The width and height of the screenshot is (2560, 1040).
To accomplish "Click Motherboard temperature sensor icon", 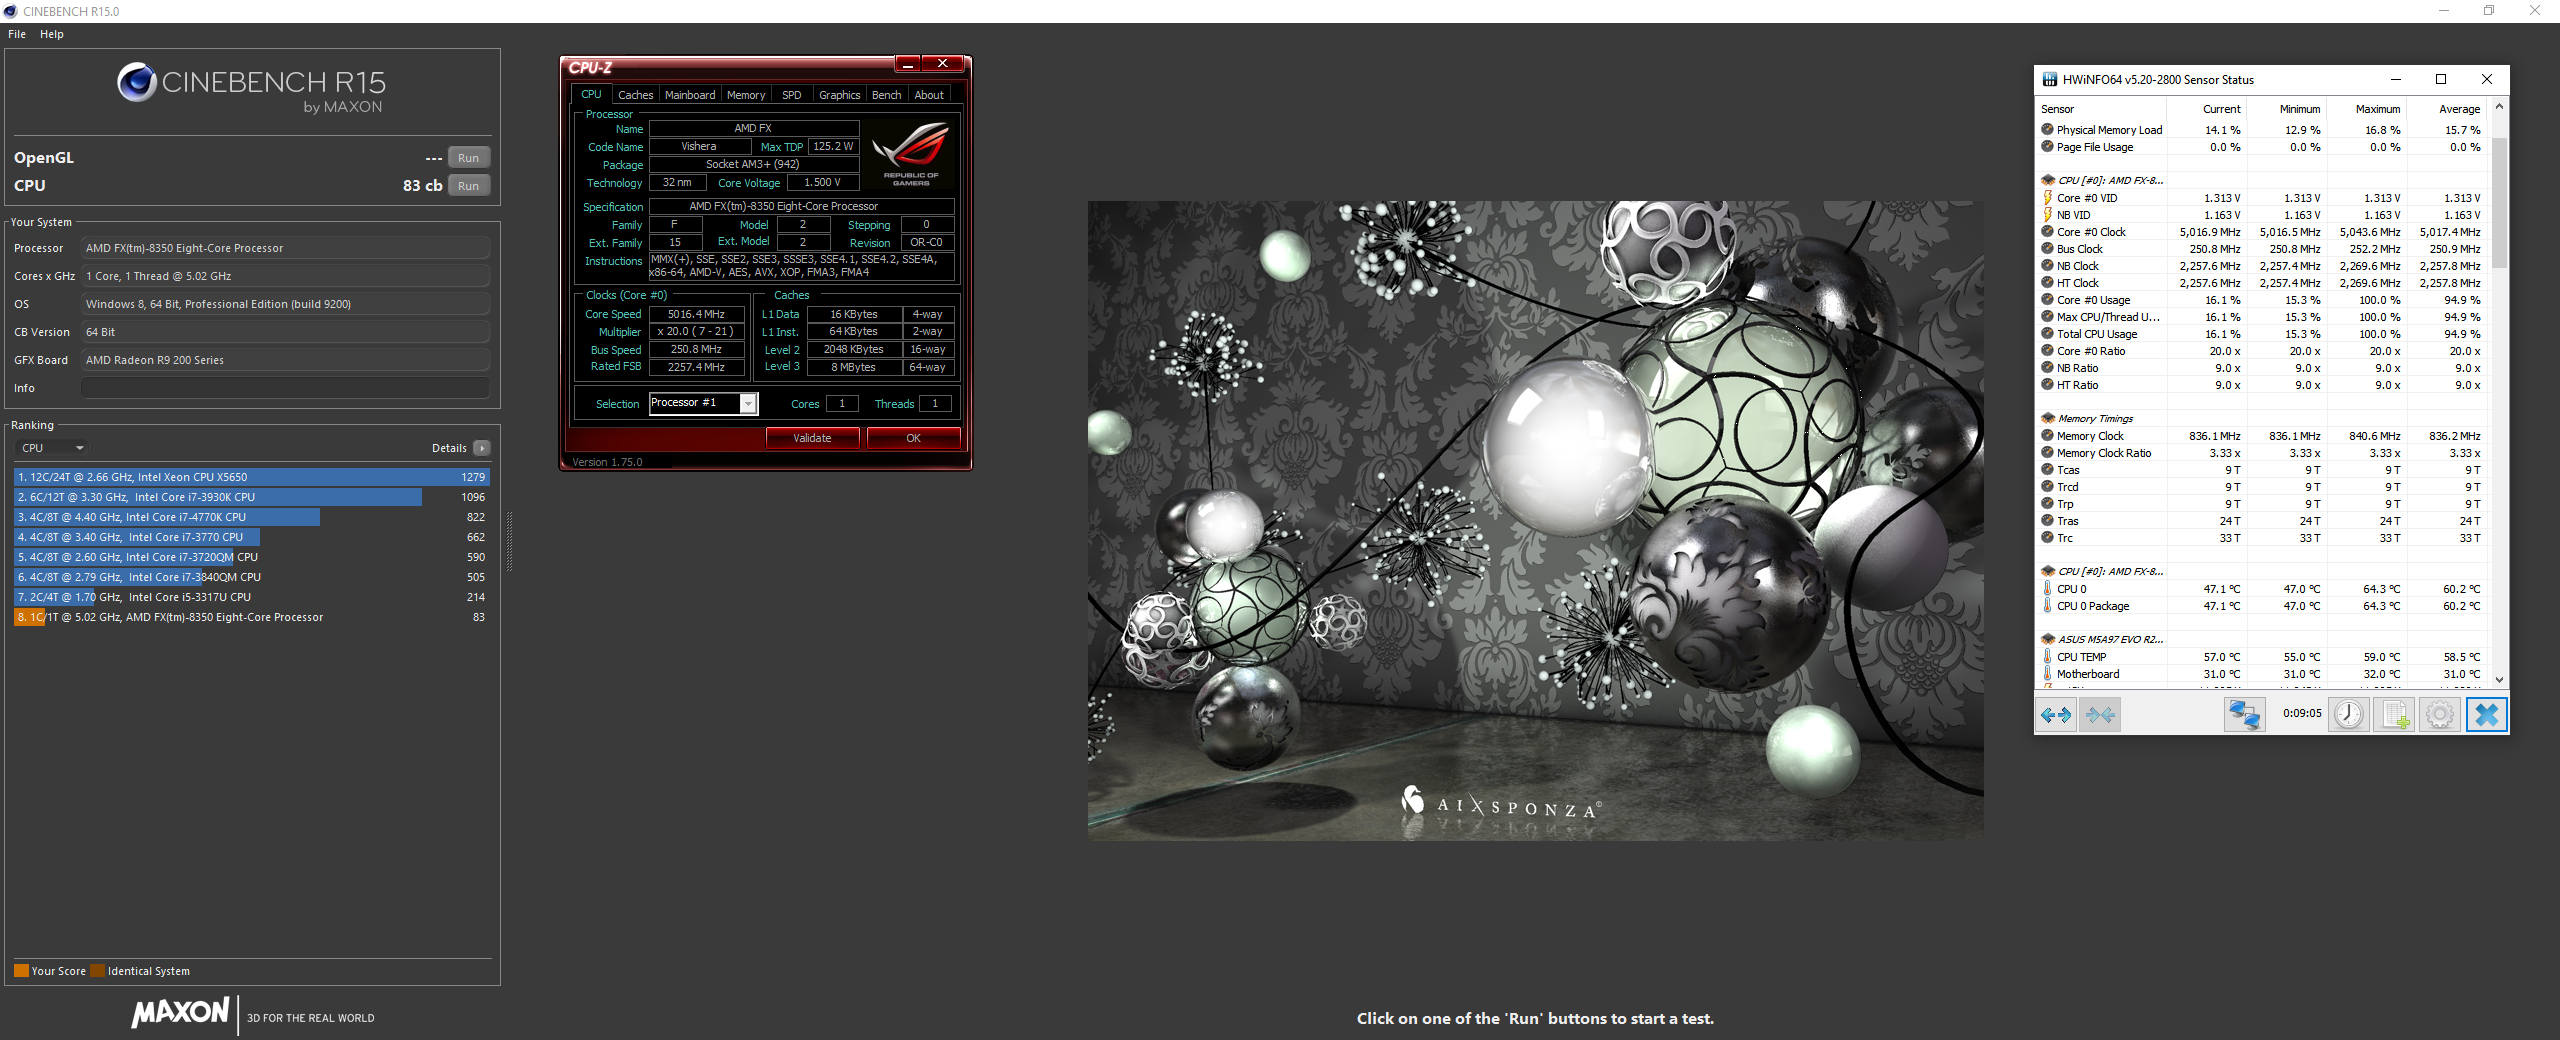I will (2047, 674).
